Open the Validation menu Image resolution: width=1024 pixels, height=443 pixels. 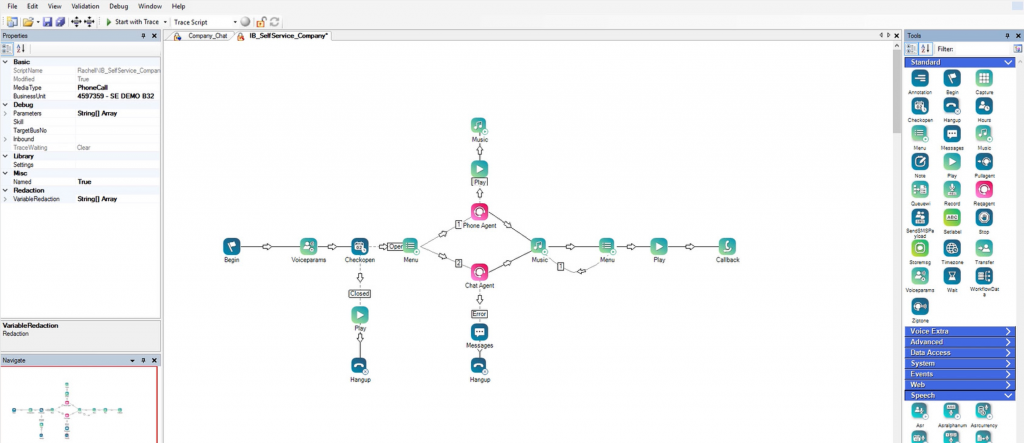coord(85,6)
